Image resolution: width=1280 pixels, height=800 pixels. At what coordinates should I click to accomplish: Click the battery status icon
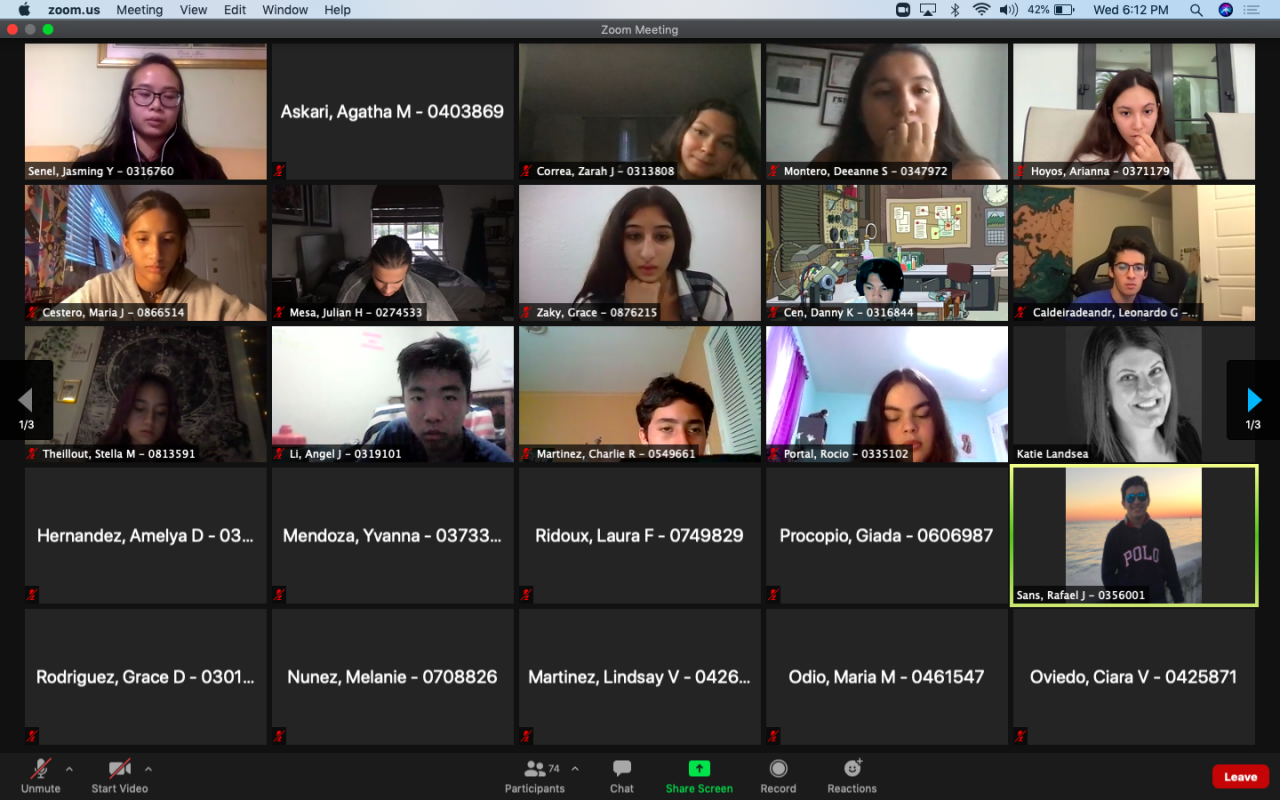(x=1064, y=10)
